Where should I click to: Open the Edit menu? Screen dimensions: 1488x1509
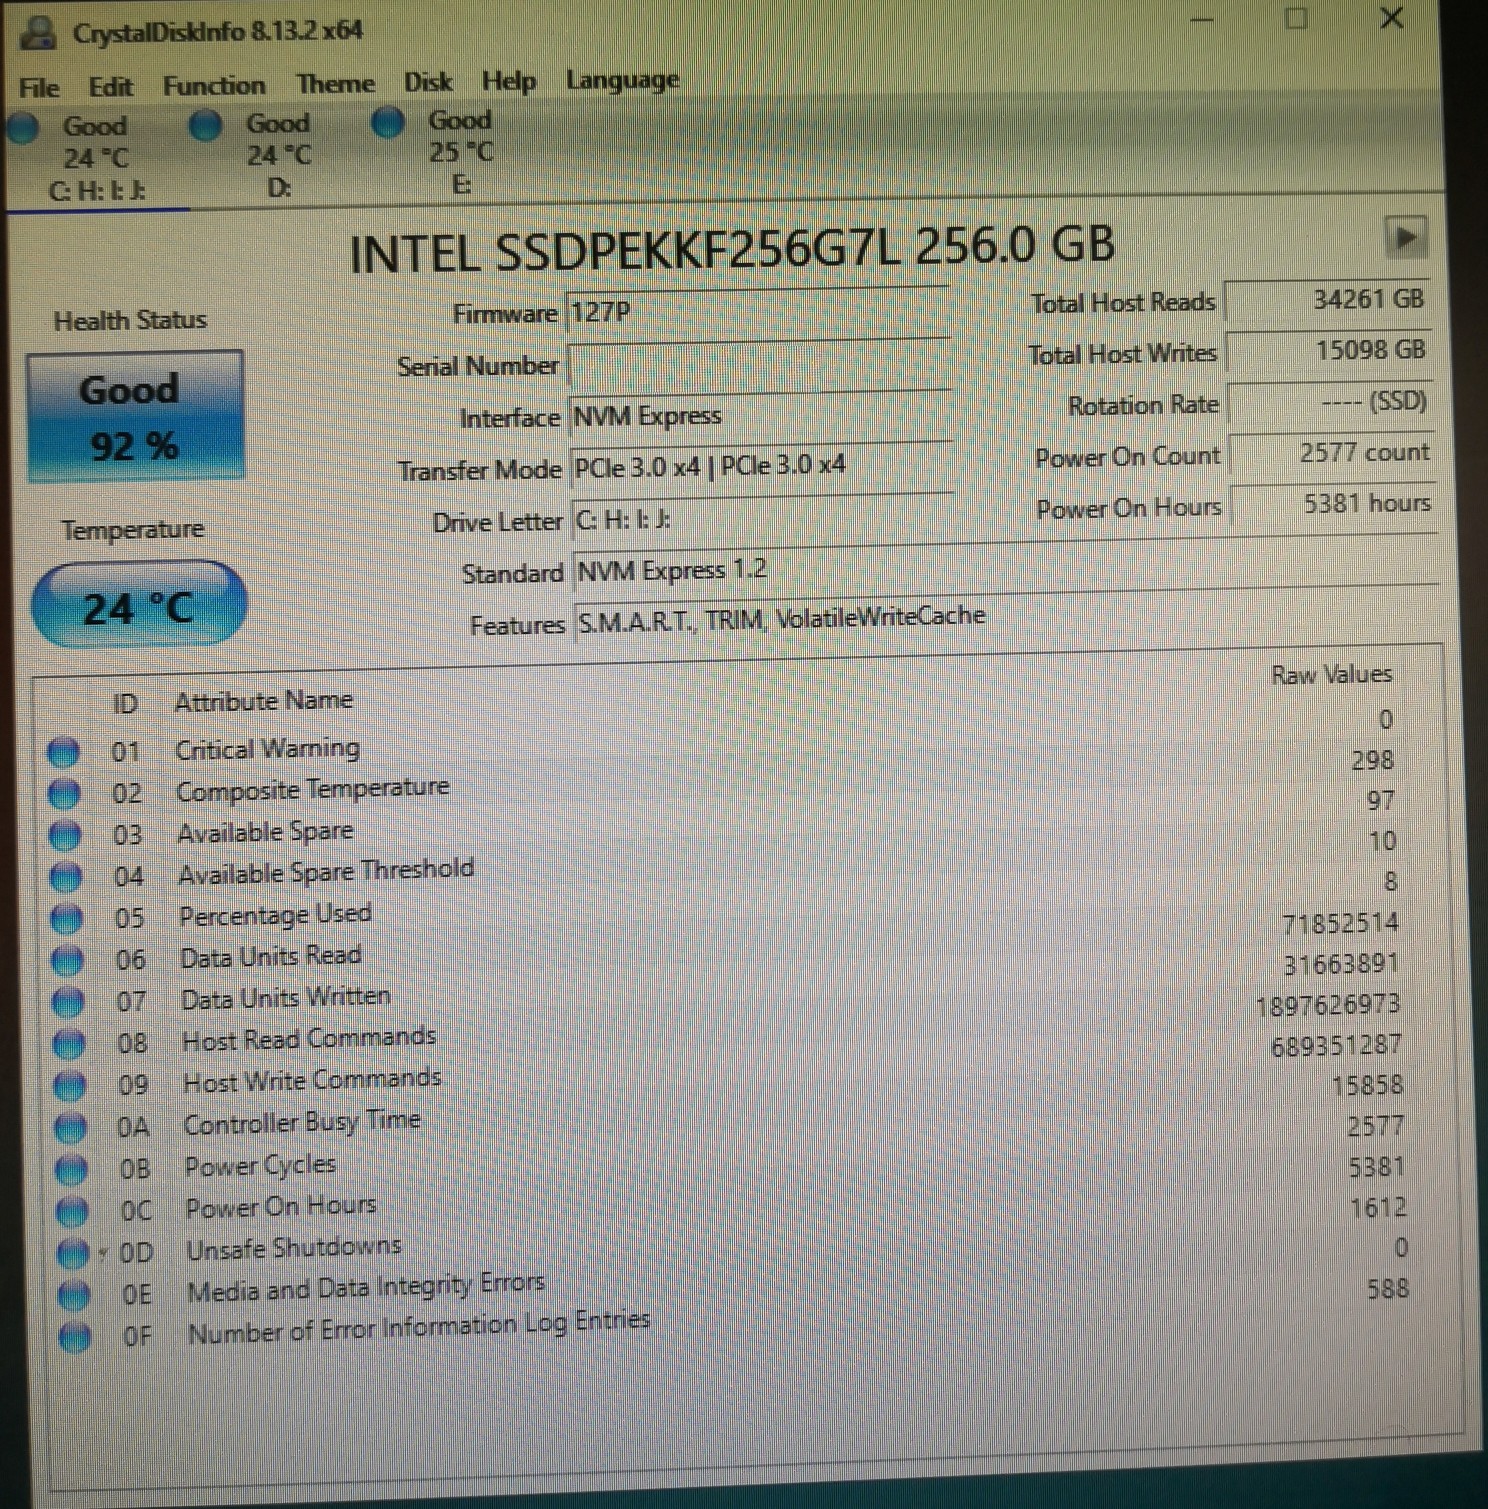pos(110,87)
